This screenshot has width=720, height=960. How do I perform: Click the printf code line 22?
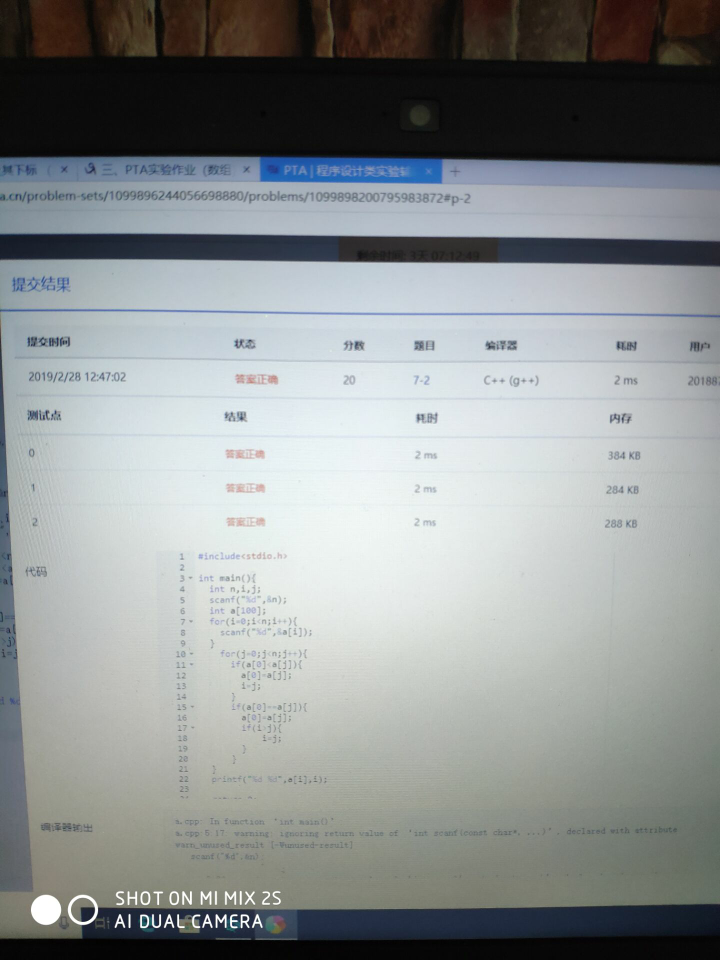pos(269,779)
